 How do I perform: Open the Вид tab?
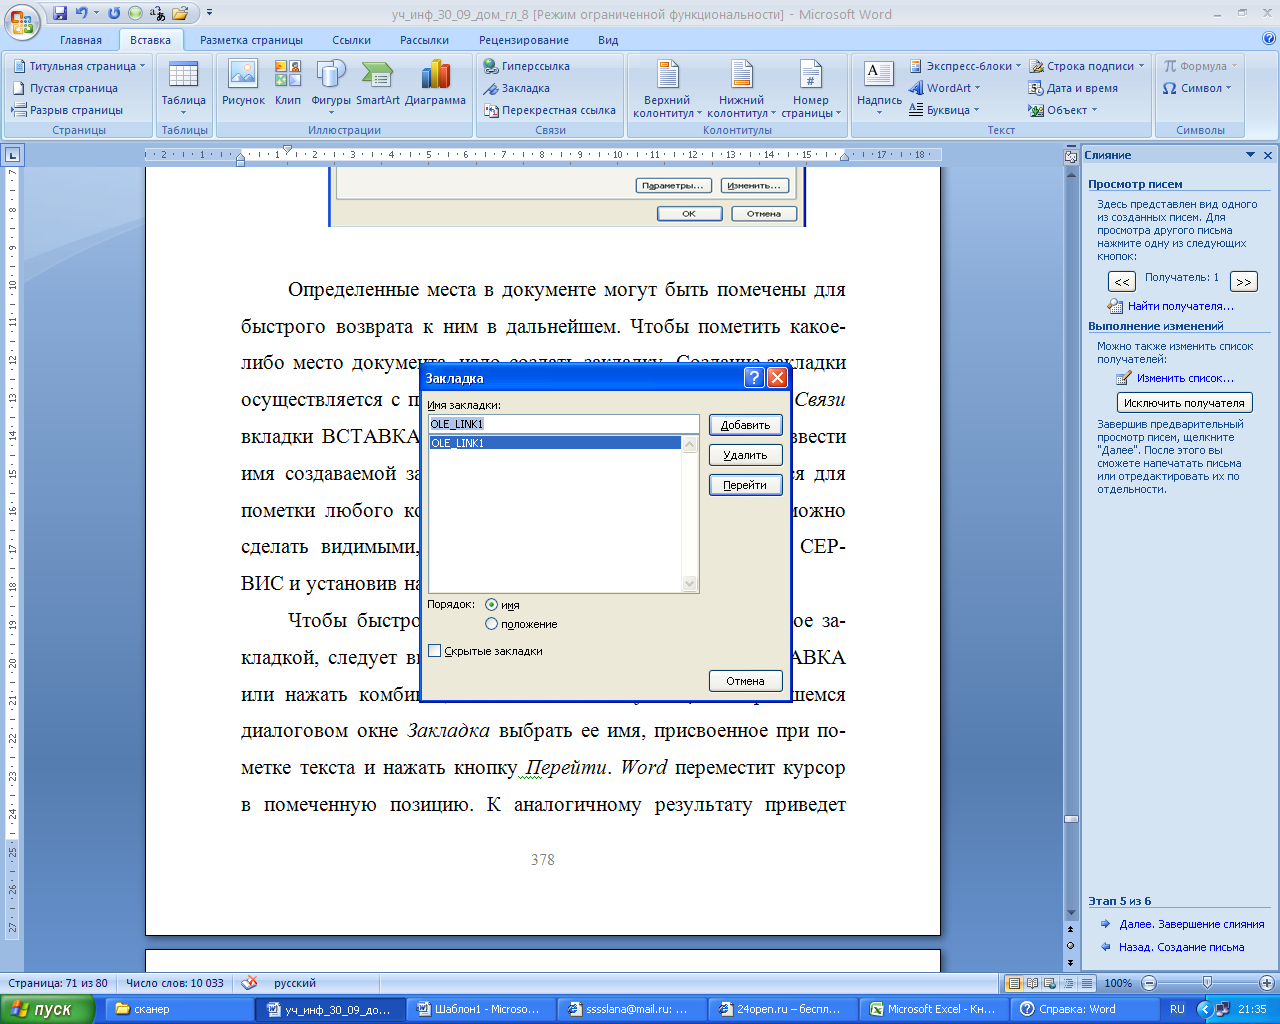coord(608,40)
